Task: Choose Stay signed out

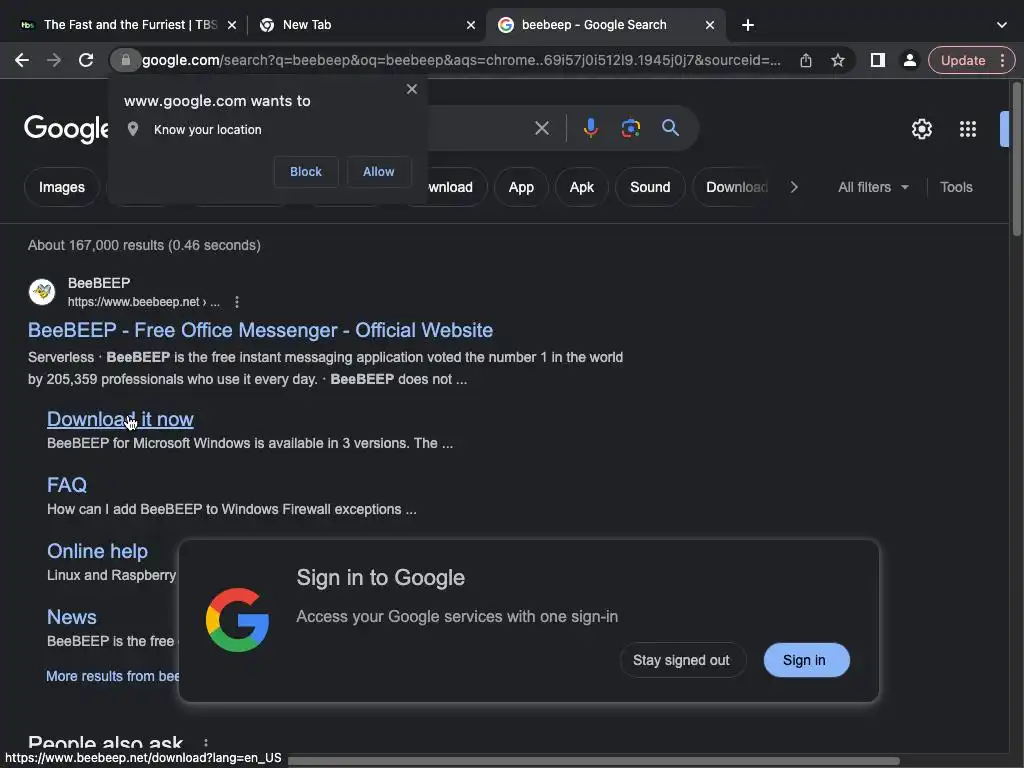Action: coord(681,660)
